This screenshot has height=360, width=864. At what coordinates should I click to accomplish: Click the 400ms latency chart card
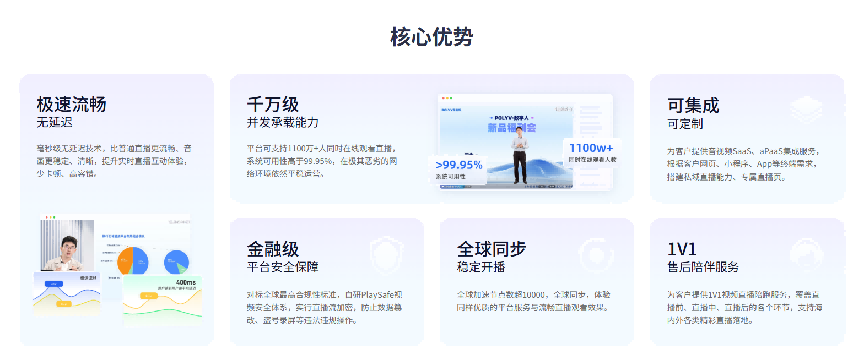coord(162,302)
